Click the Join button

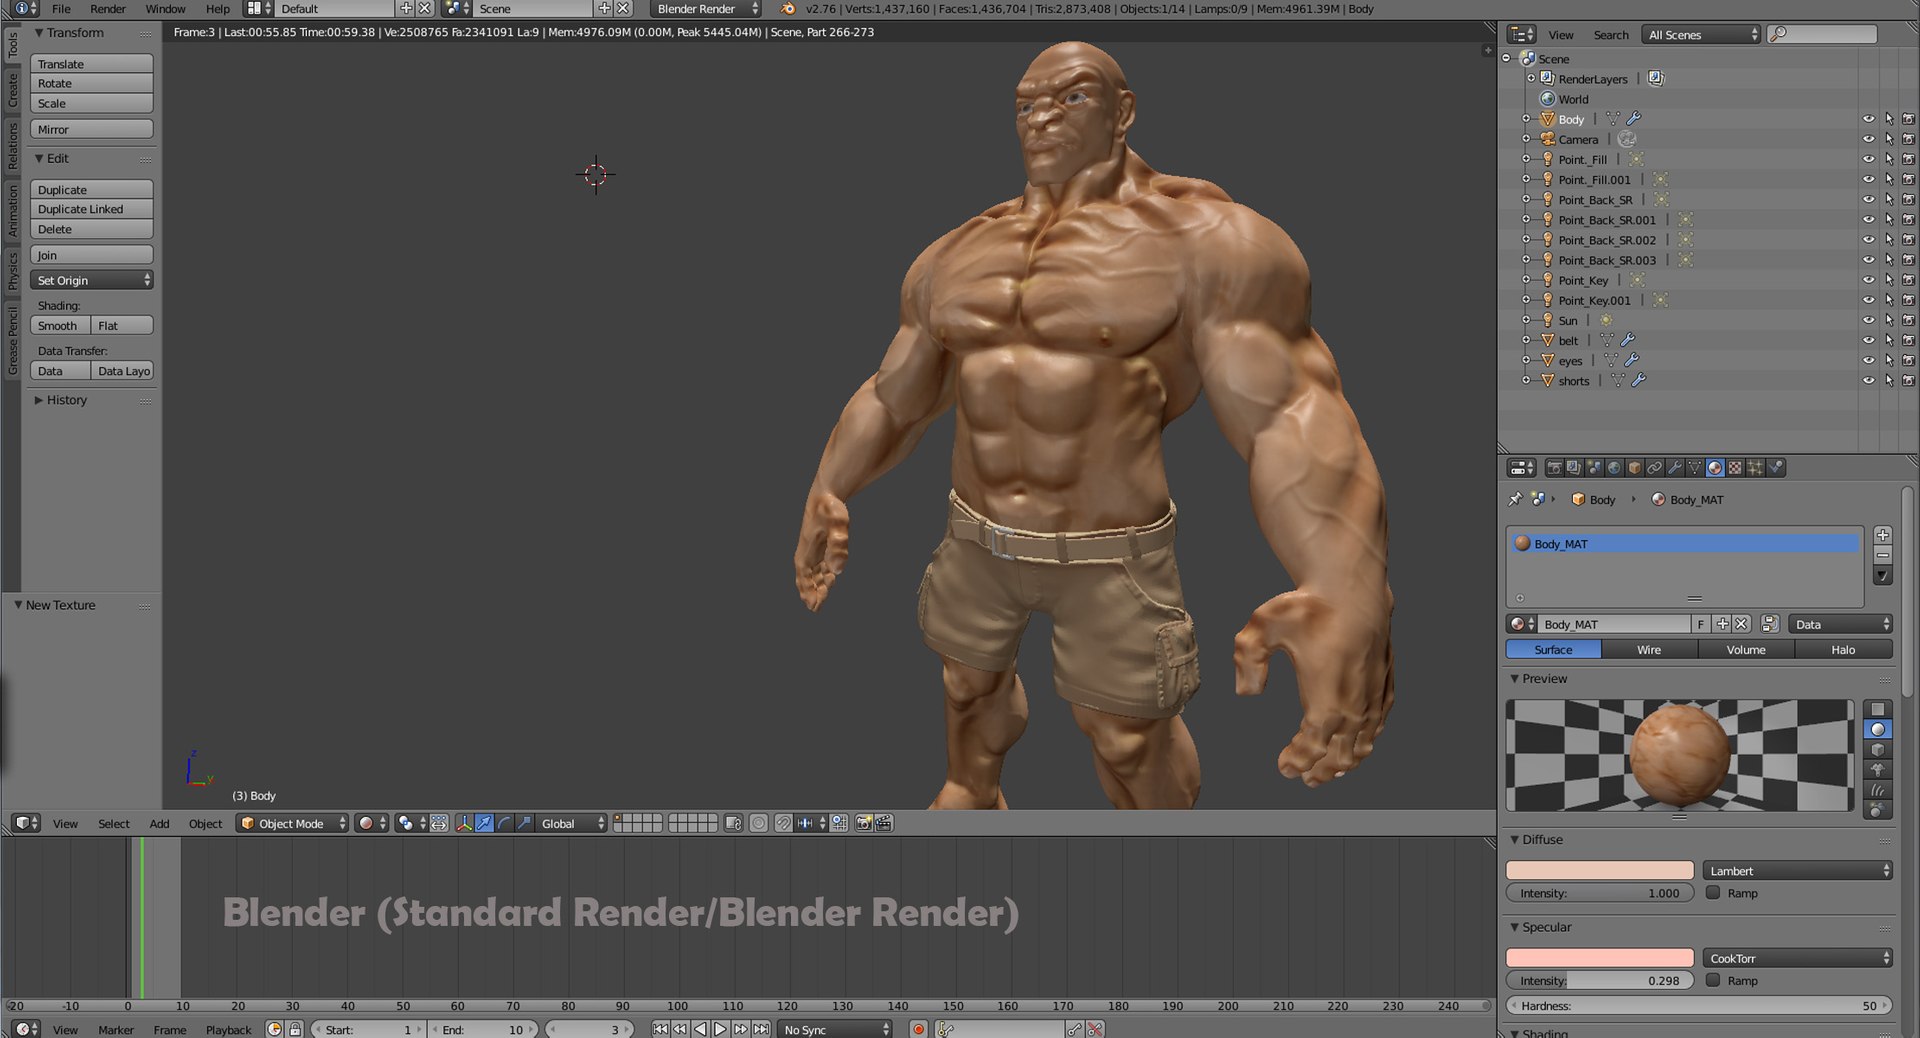pyautogui.click(x=91, y=255)
